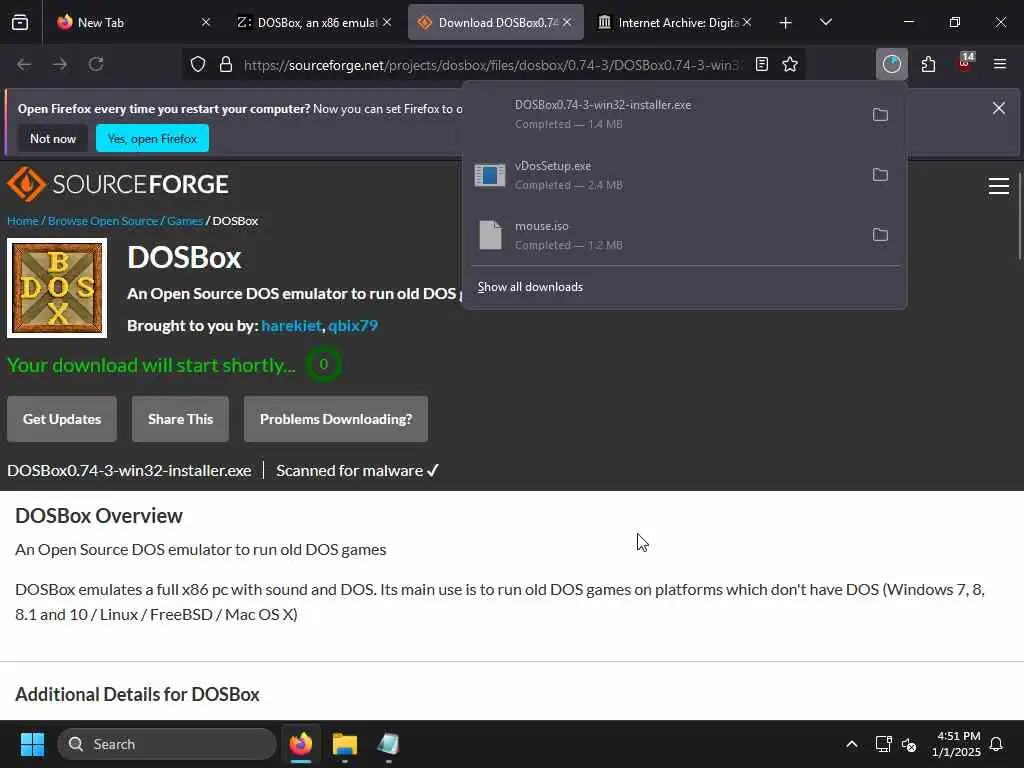This screenshot has width=1024, height=768.
Task: Open Firefox application menu
Action: tap(1000, 64)
